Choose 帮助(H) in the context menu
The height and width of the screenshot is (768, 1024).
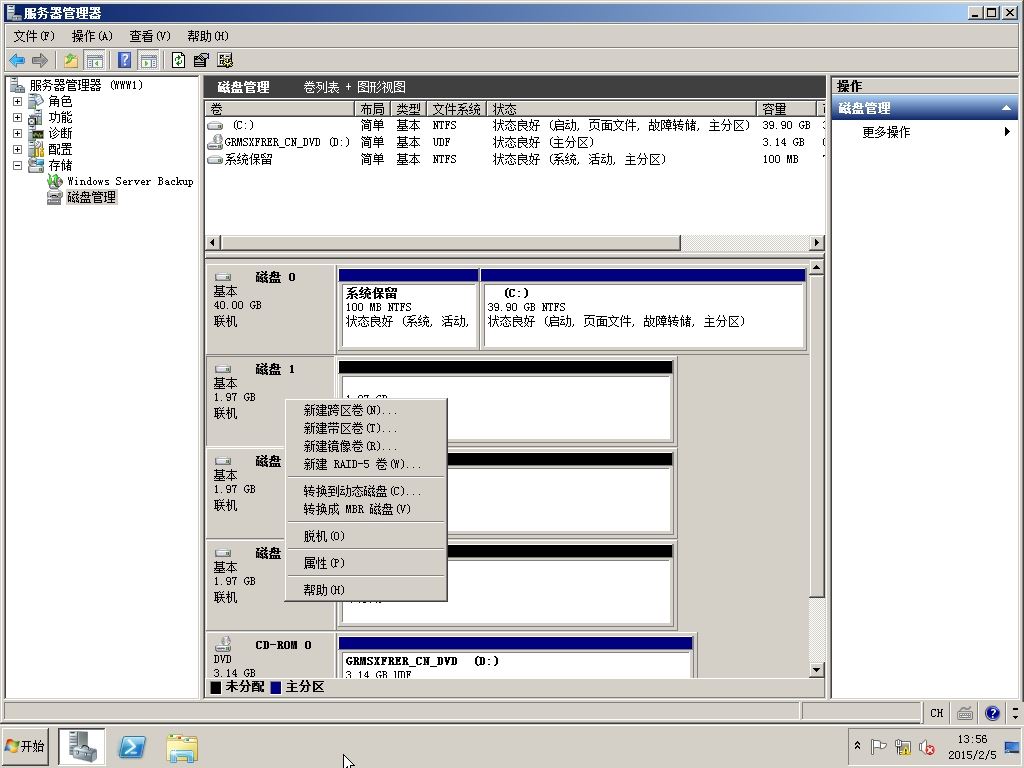(x=366, y=590)
